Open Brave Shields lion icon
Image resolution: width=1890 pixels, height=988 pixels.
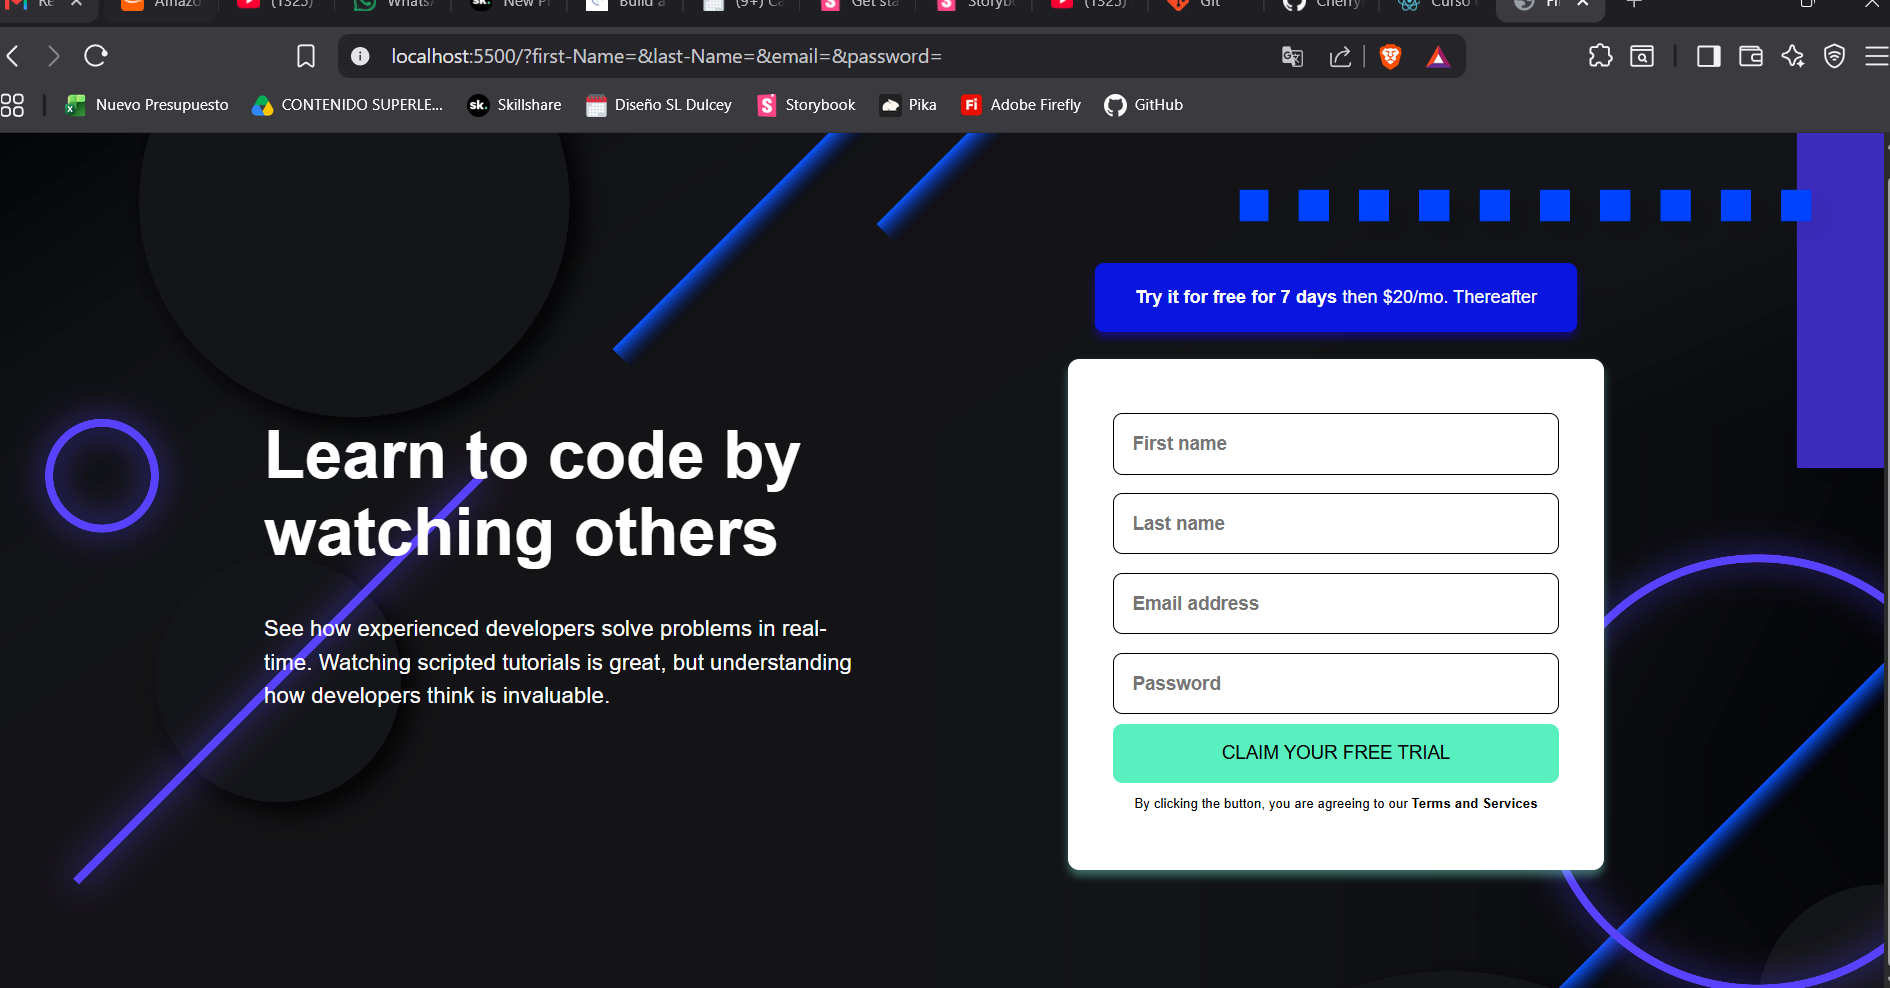coord(1390,57)
